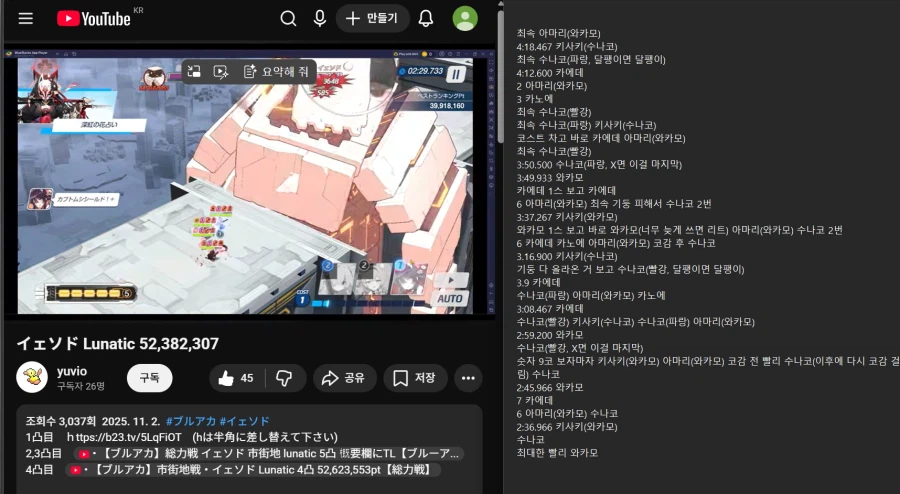900x494 pixels.
Task: Dislike the video with thumbs-down icon
Action: (x=285, y=378)
